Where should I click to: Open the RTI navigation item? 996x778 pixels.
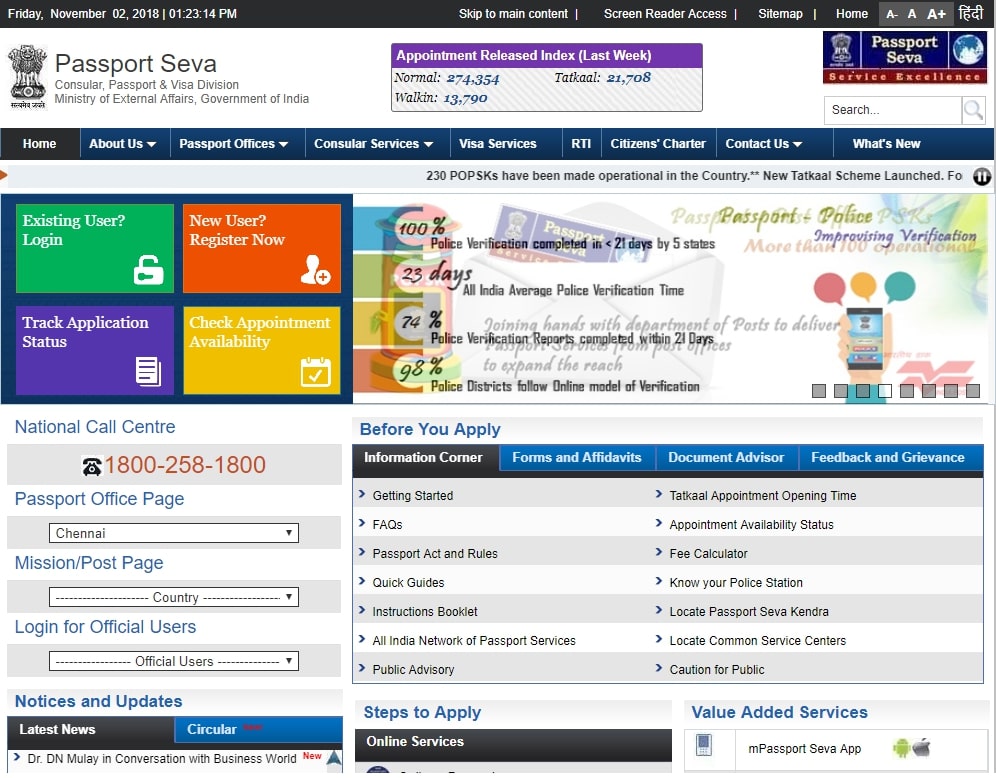(581, 144)
